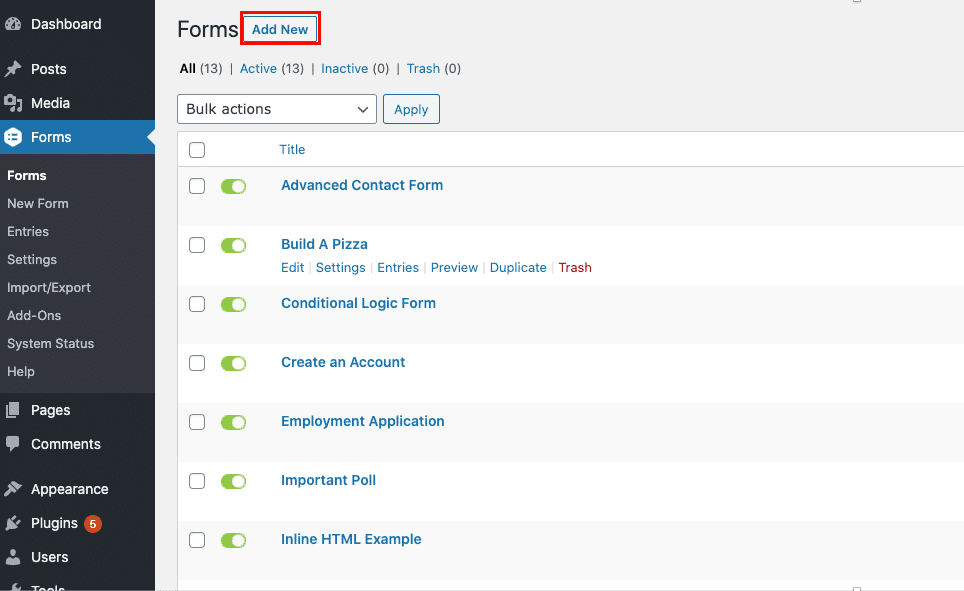Open the Users sidebar icon
This screenshot has height=591, width=964.
click(x=14, y=557)
